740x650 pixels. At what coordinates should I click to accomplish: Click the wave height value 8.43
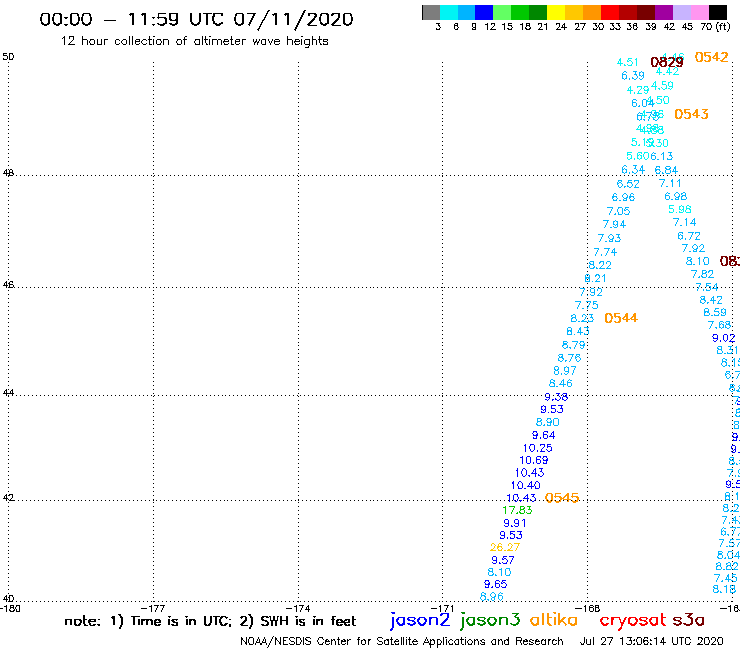pos(578,331)
